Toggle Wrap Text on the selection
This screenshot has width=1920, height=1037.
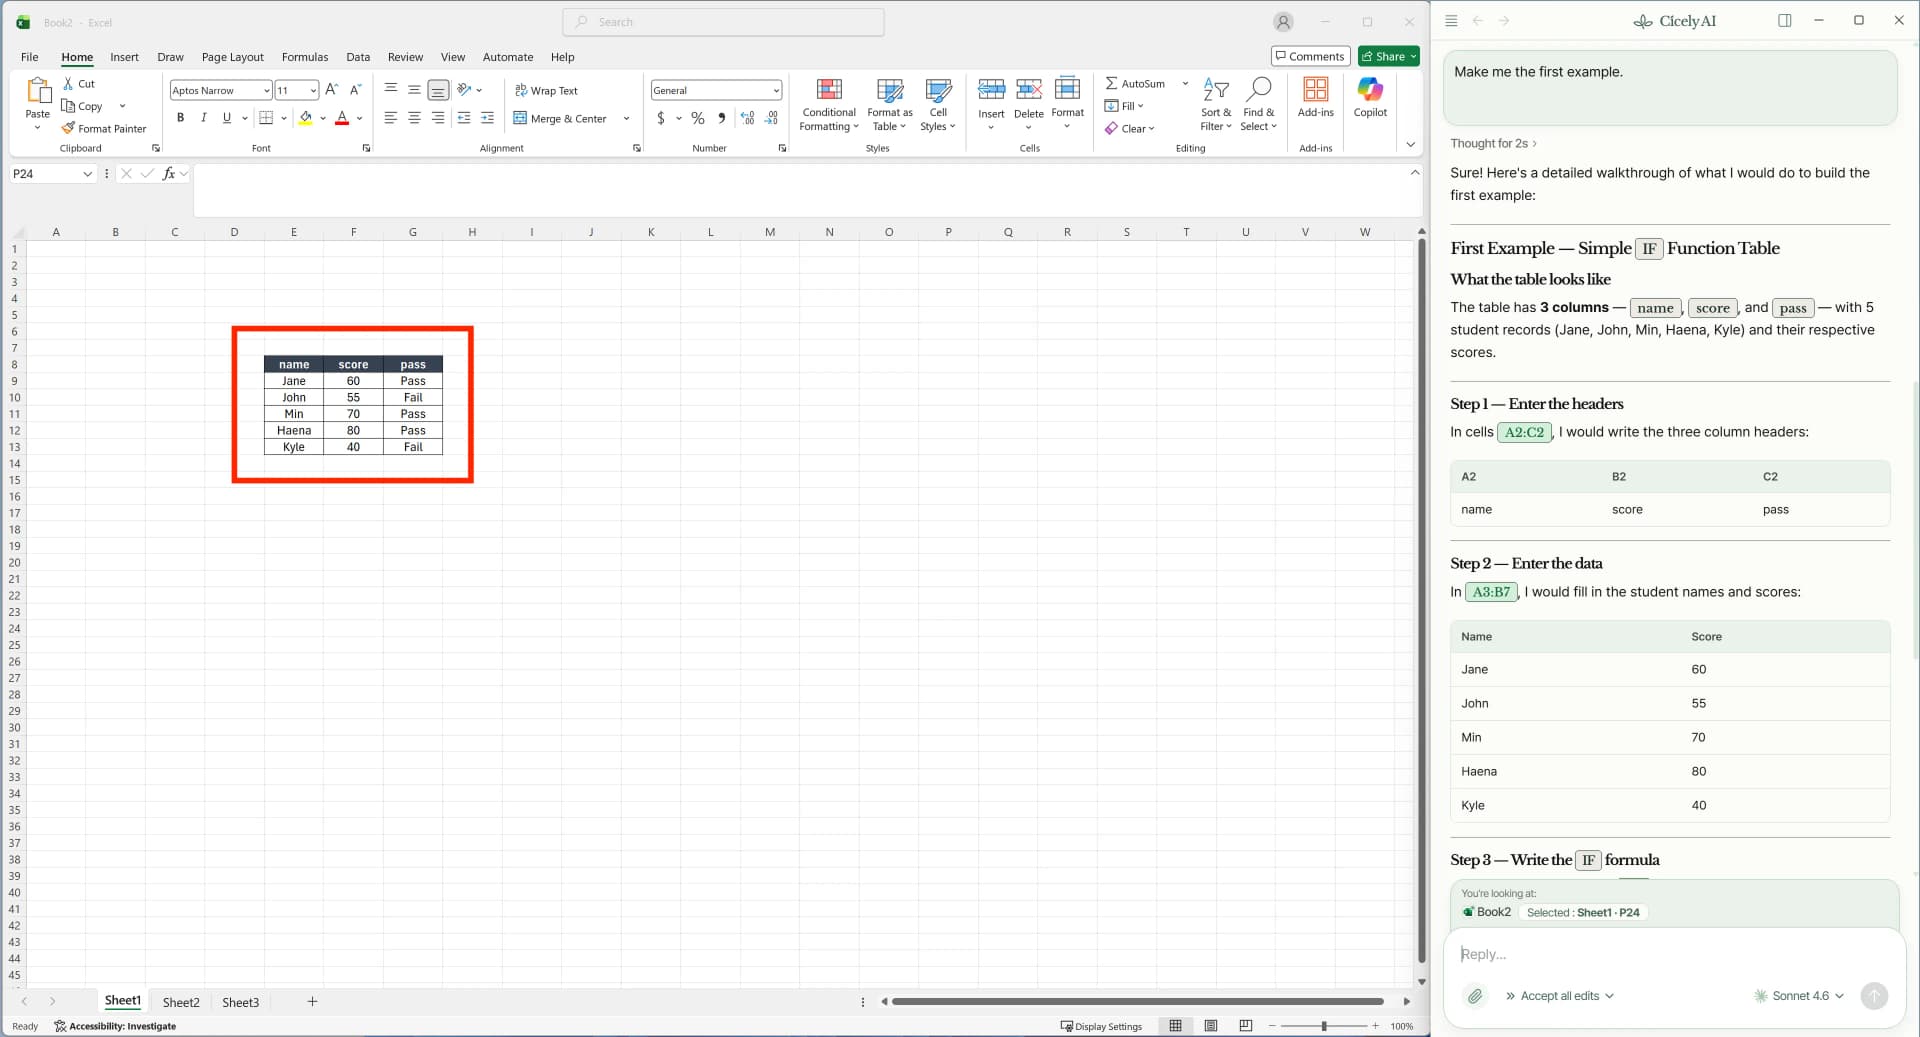[547, 90]
